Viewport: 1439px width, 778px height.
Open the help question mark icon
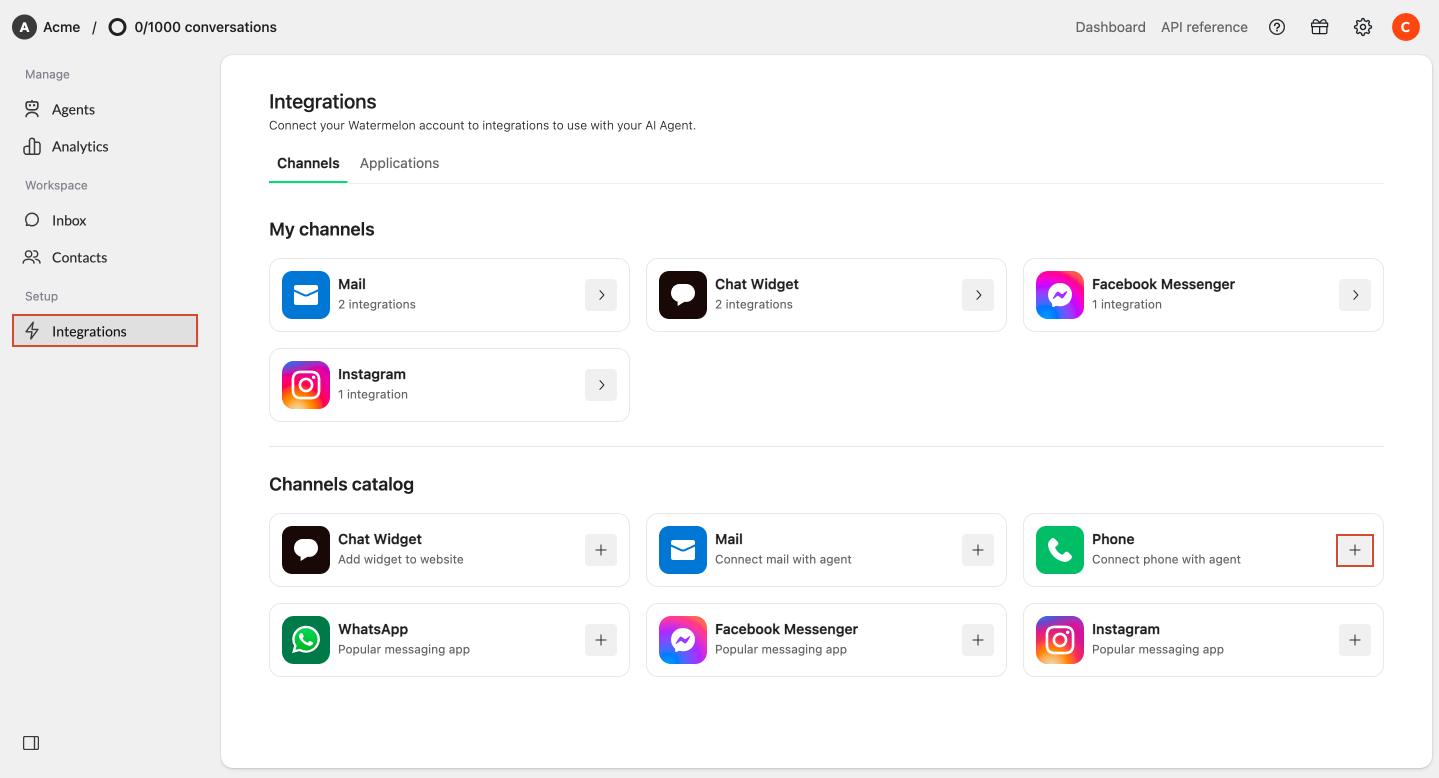tap(1277, 27)
